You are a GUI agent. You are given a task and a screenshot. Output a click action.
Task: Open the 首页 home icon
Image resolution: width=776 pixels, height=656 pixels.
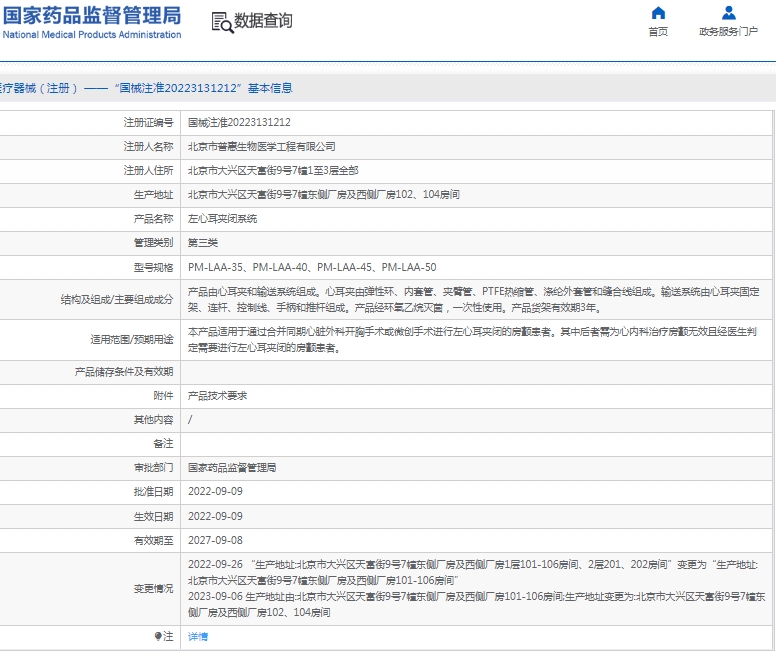point(658,13)
